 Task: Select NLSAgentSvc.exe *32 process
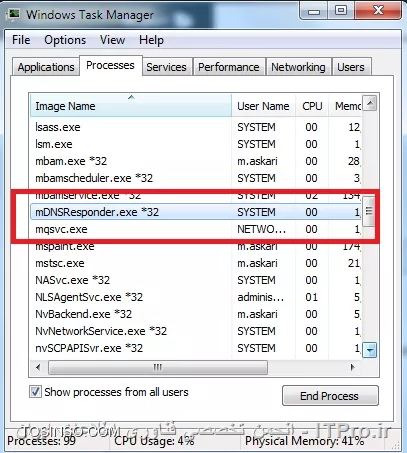click(196, 297)
